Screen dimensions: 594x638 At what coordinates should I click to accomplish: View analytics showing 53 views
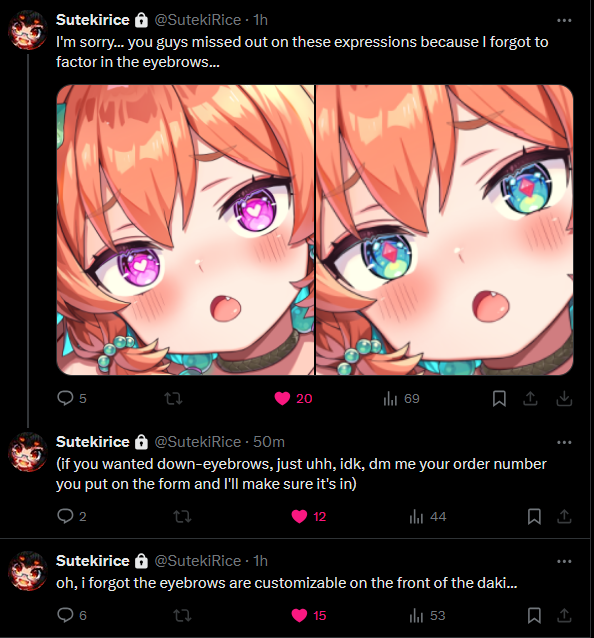click(x=427, y=615)
